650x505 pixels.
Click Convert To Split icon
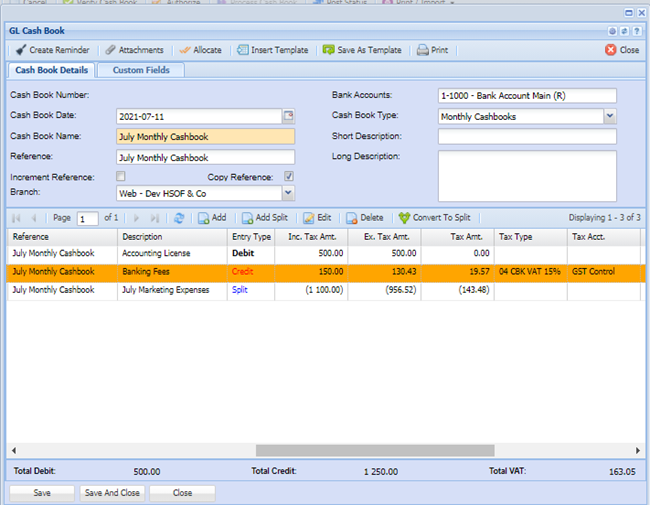coord(404,217)
